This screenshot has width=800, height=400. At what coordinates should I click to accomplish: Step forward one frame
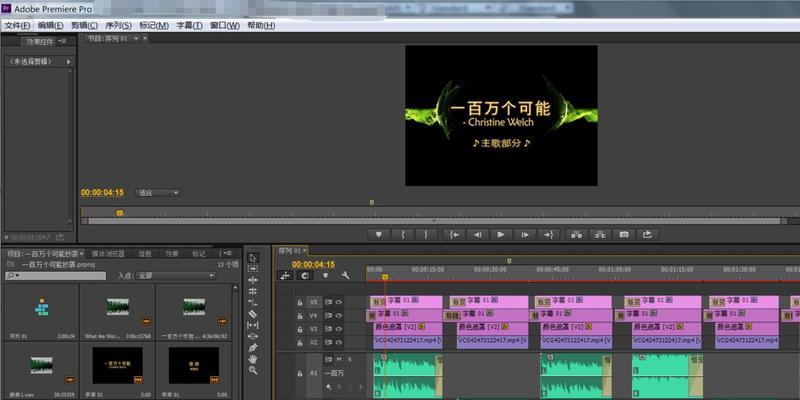click(x=525, y=235)
